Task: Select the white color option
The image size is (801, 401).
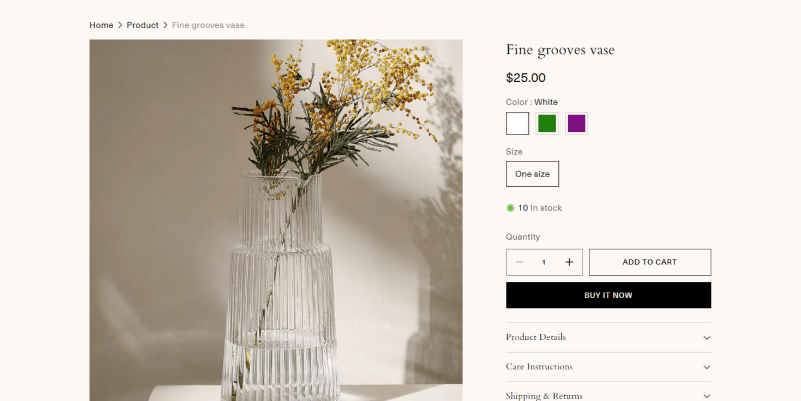Action: click(517, 124)
